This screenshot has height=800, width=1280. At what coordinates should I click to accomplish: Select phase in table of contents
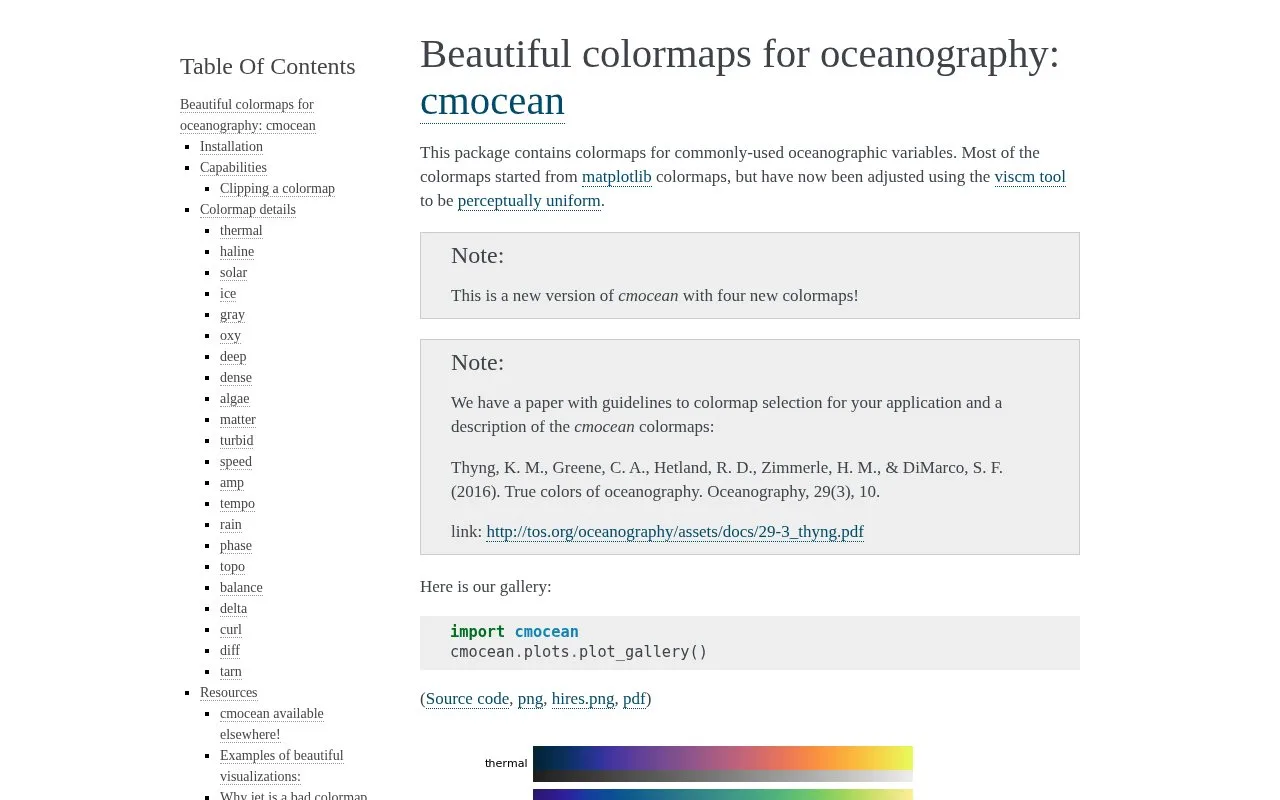pos(236,546)
